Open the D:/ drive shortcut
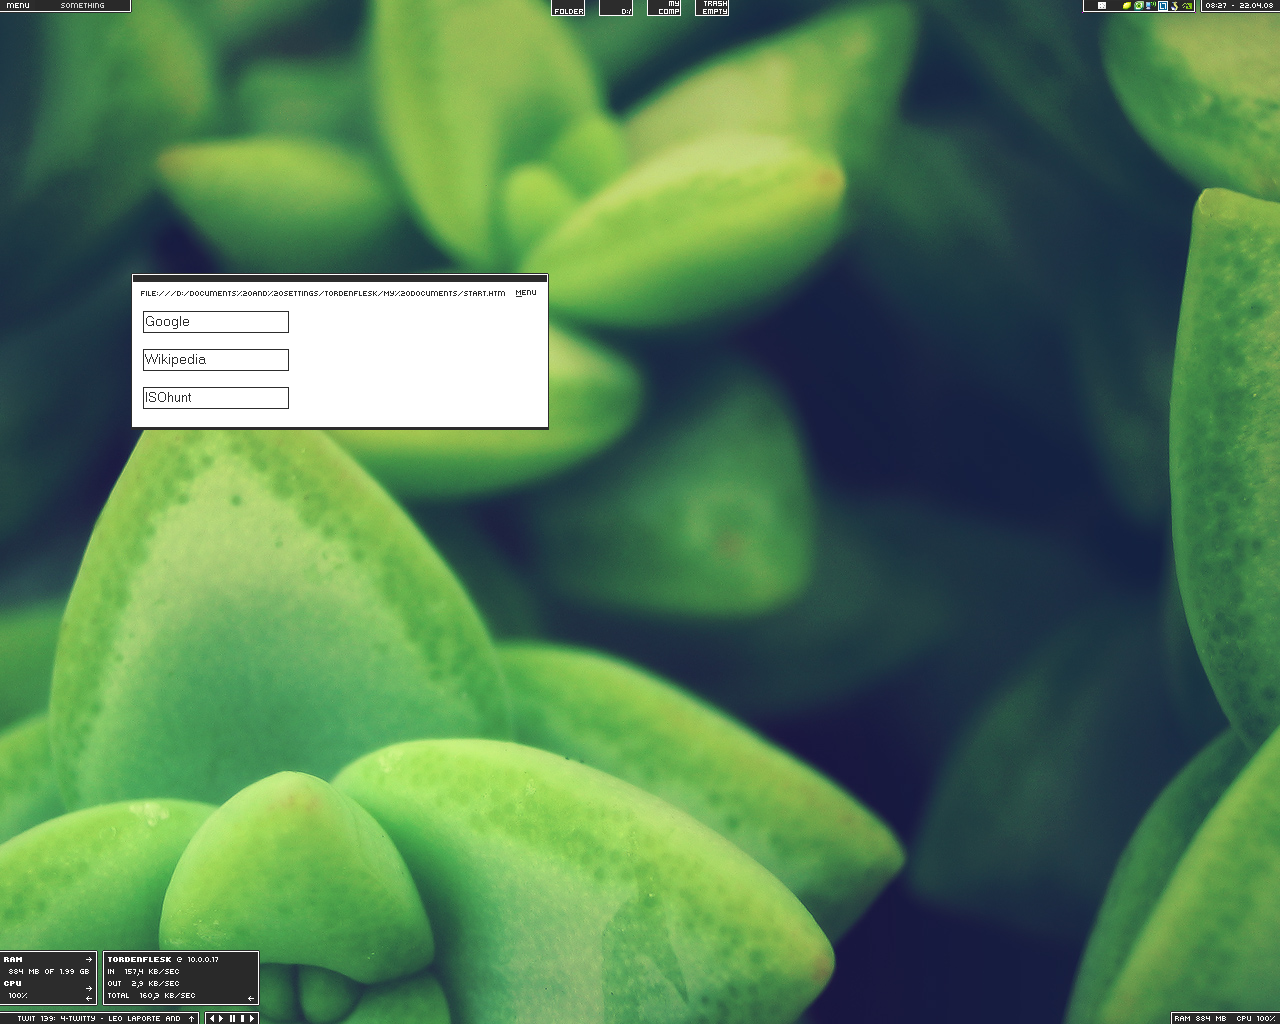Image resolution: width=1280 pixels, height=1024 pixels. click(x=616, y=8)
